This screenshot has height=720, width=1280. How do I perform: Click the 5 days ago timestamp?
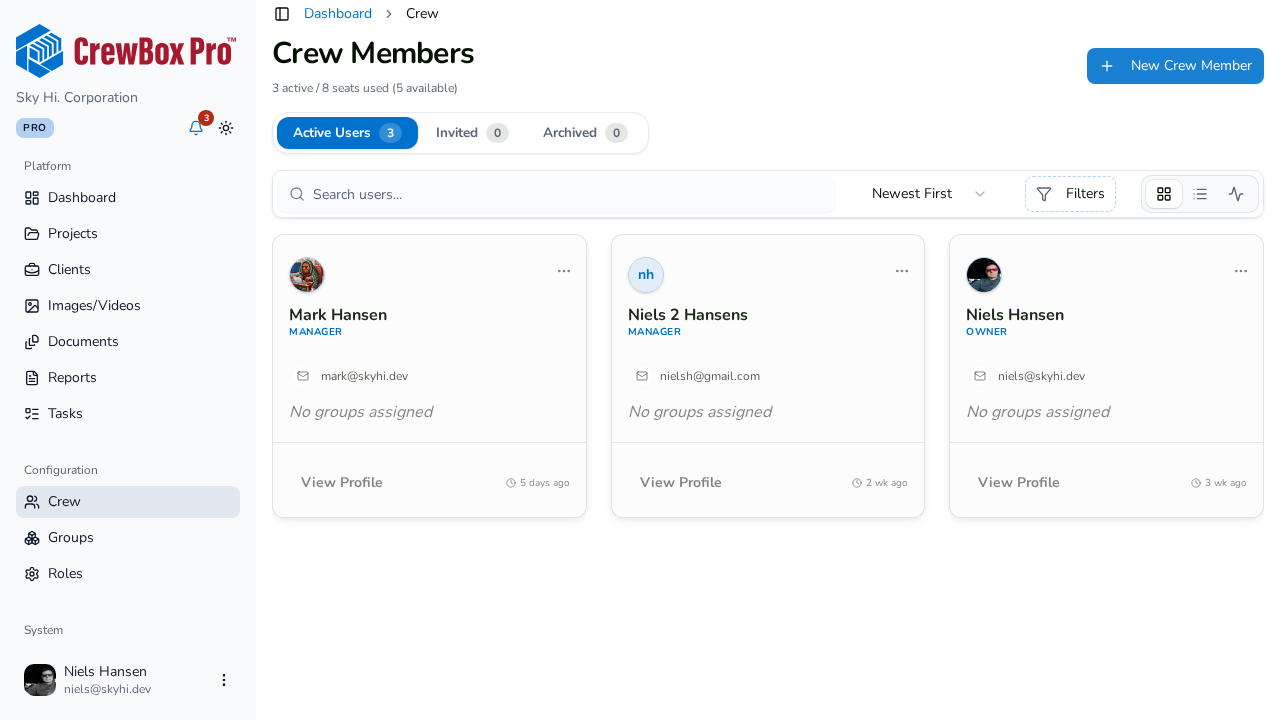pos(538,483)
